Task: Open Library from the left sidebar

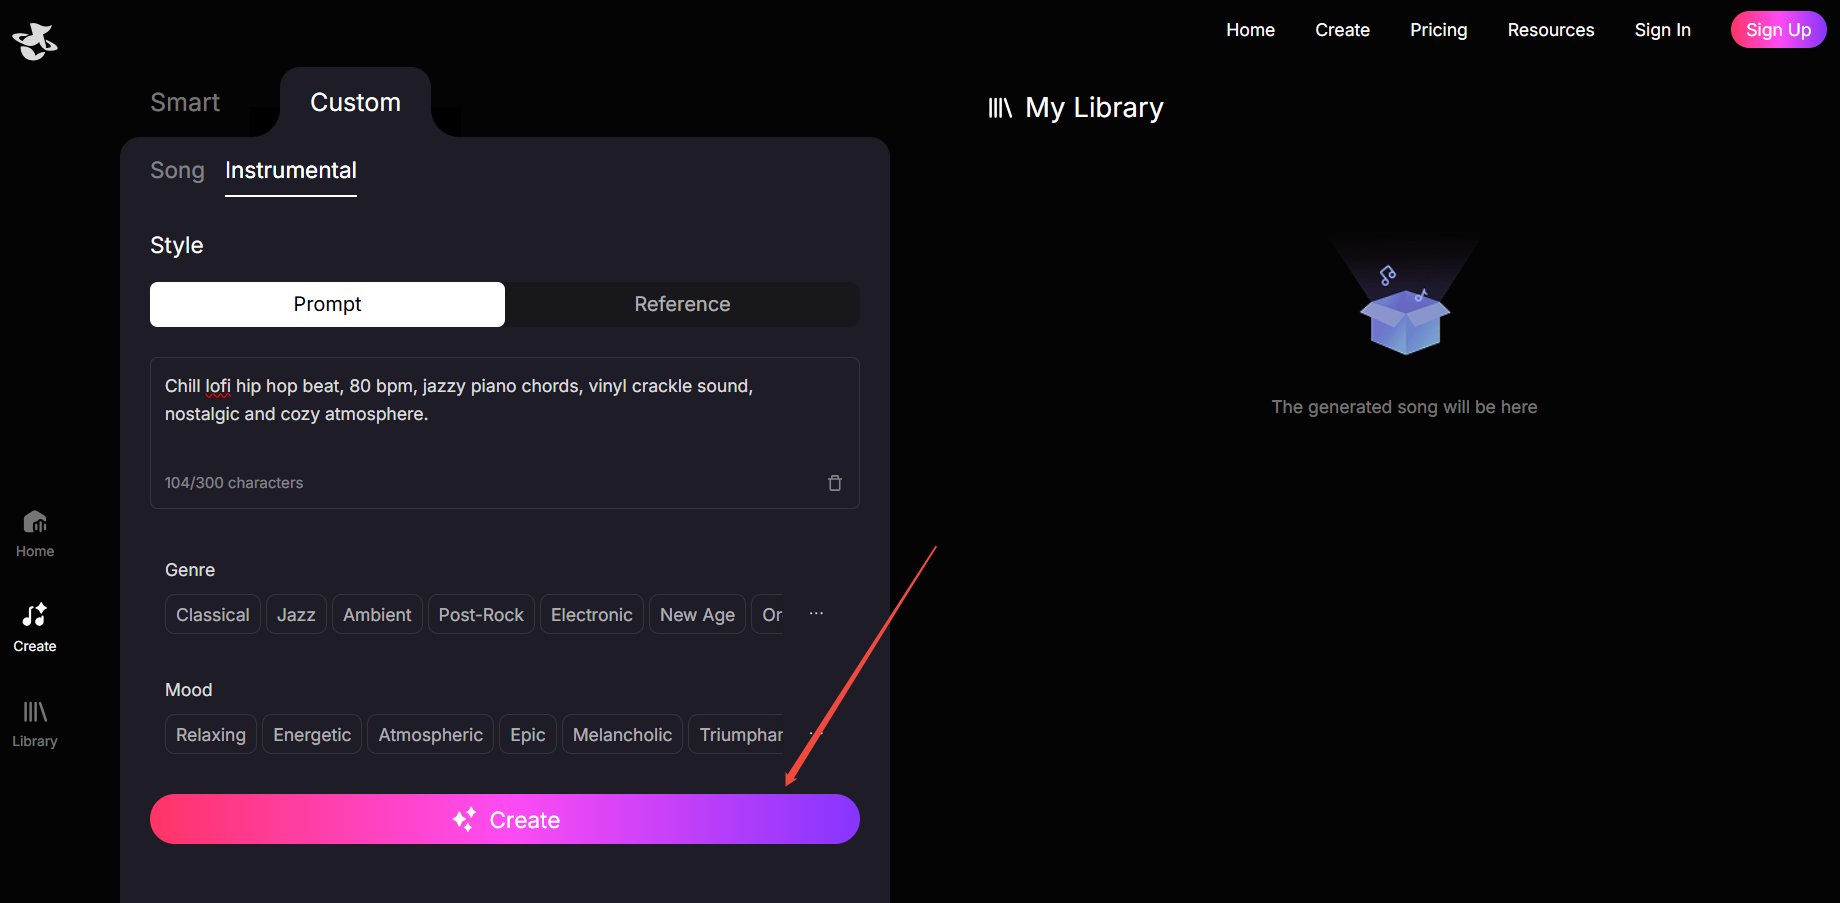Action: click(x=35, y=724)
